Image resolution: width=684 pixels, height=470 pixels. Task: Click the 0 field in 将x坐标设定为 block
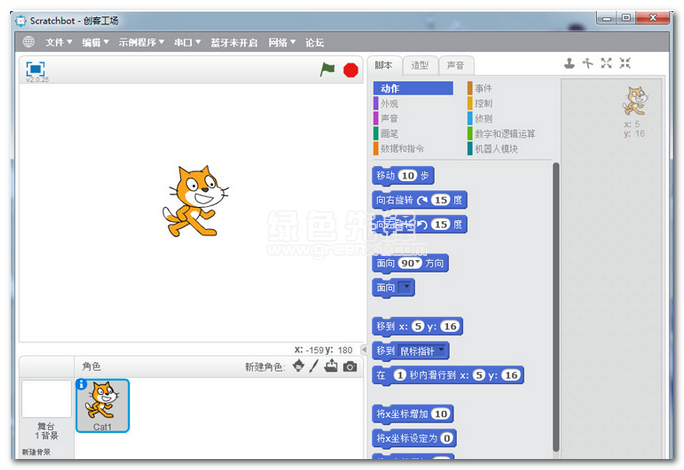pos(446,438)
